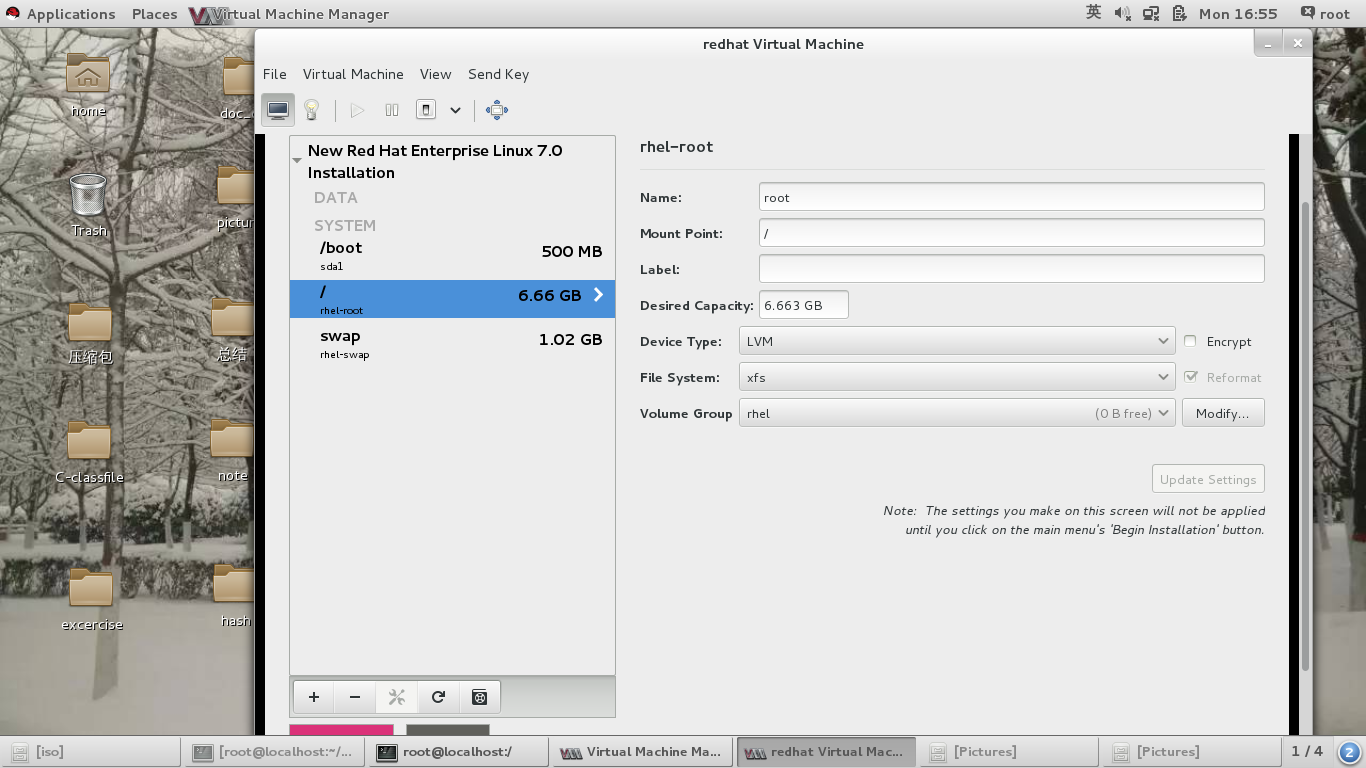This screenshot has width=1366, height=768.
Task: Click the Update Settings button
Action: coord(1208,479)
